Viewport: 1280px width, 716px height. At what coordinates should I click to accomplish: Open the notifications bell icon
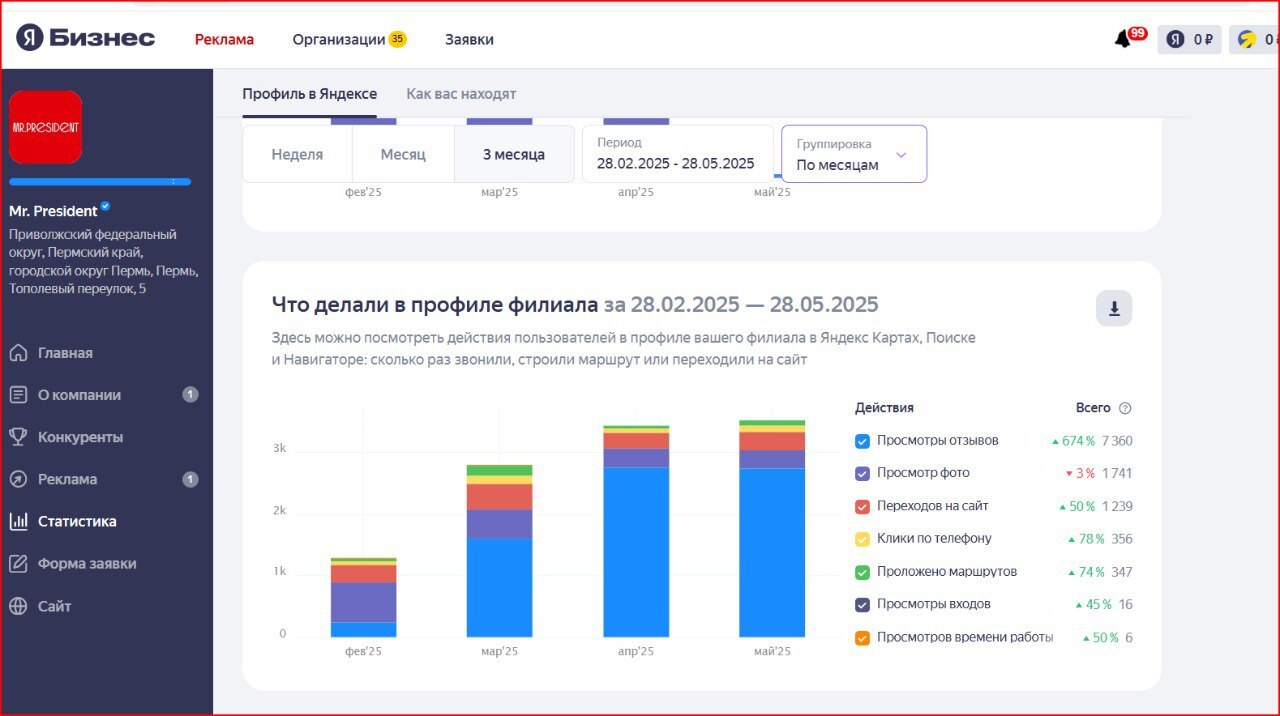point(1123,39)
